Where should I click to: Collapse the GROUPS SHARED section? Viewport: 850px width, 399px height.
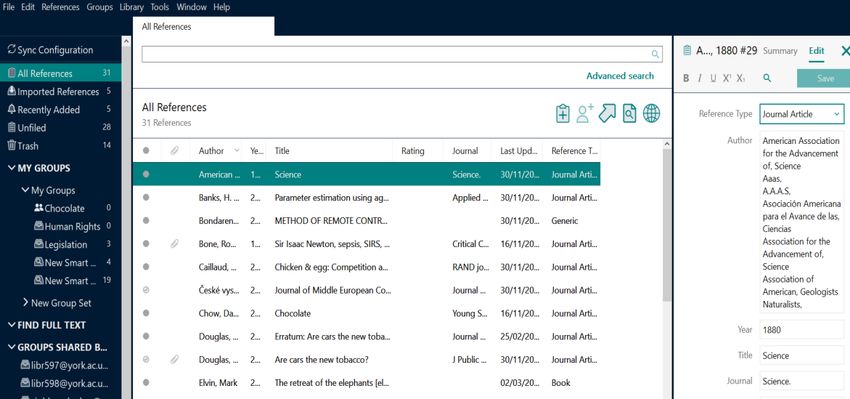(11, 347)
